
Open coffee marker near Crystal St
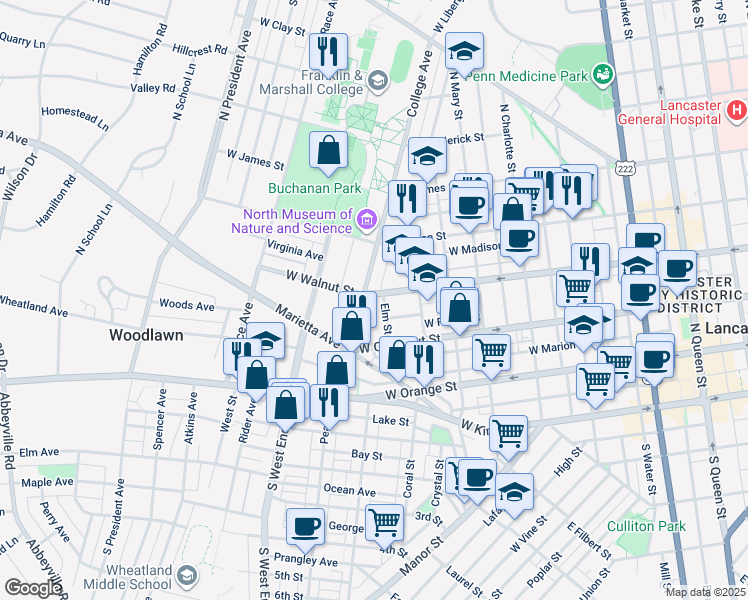[477, 478]
